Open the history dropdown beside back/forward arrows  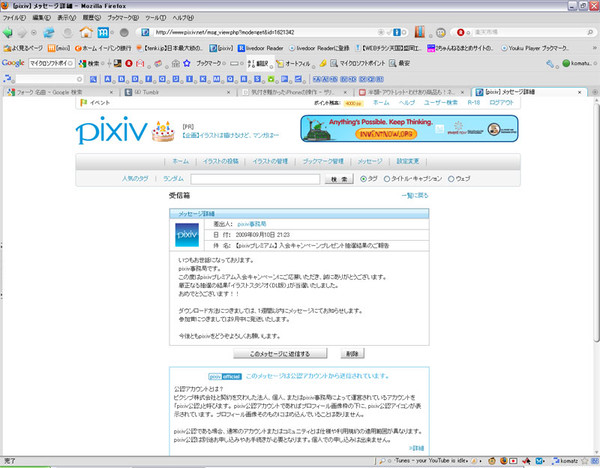[34, 33]
